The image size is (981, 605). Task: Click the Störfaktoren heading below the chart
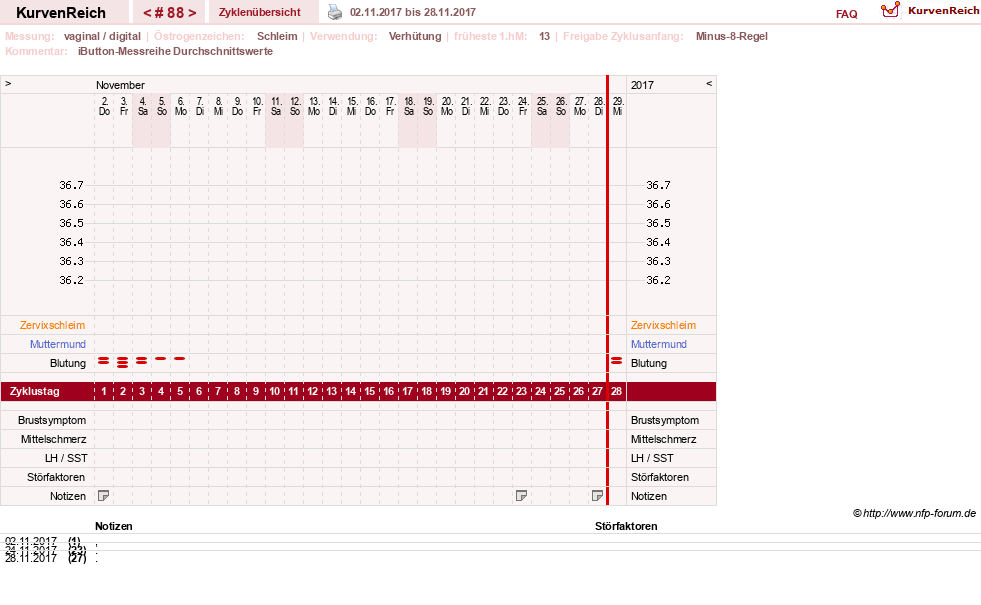click(x=626, y=526)
